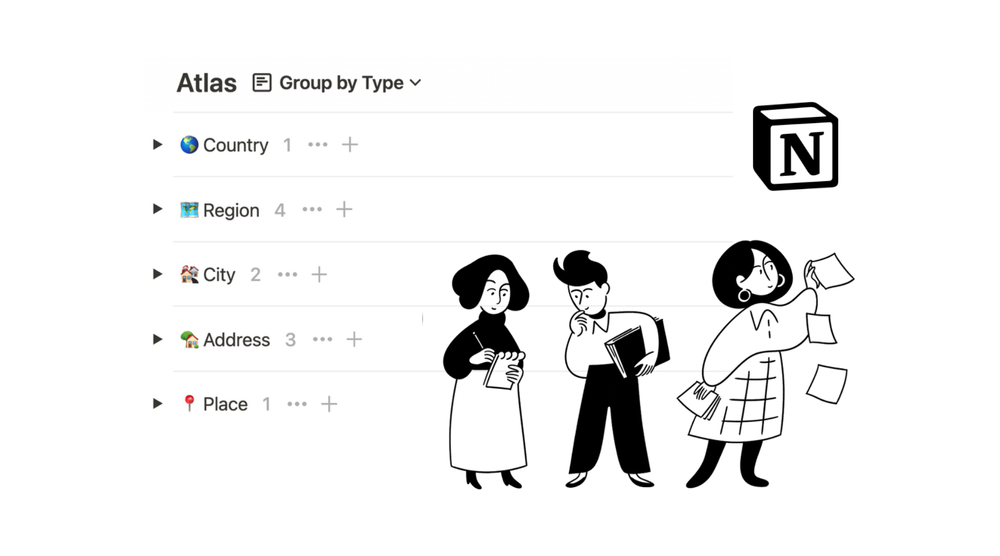Open the Group by Type view dropdown
1000x556 pixels.
(x=349, y=83)
